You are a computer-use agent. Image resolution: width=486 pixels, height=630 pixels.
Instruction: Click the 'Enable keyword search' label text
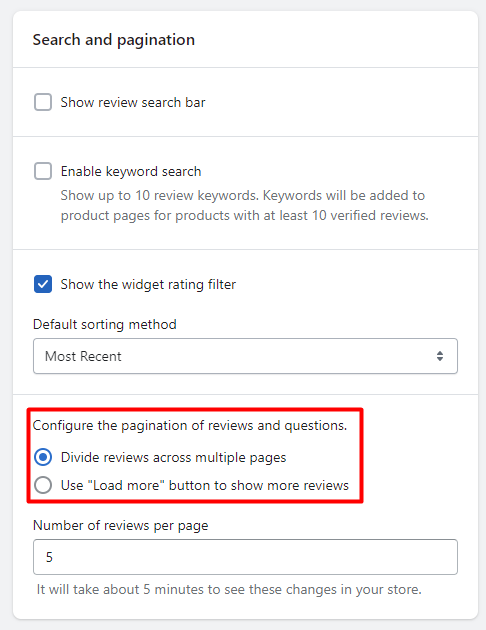131,172
